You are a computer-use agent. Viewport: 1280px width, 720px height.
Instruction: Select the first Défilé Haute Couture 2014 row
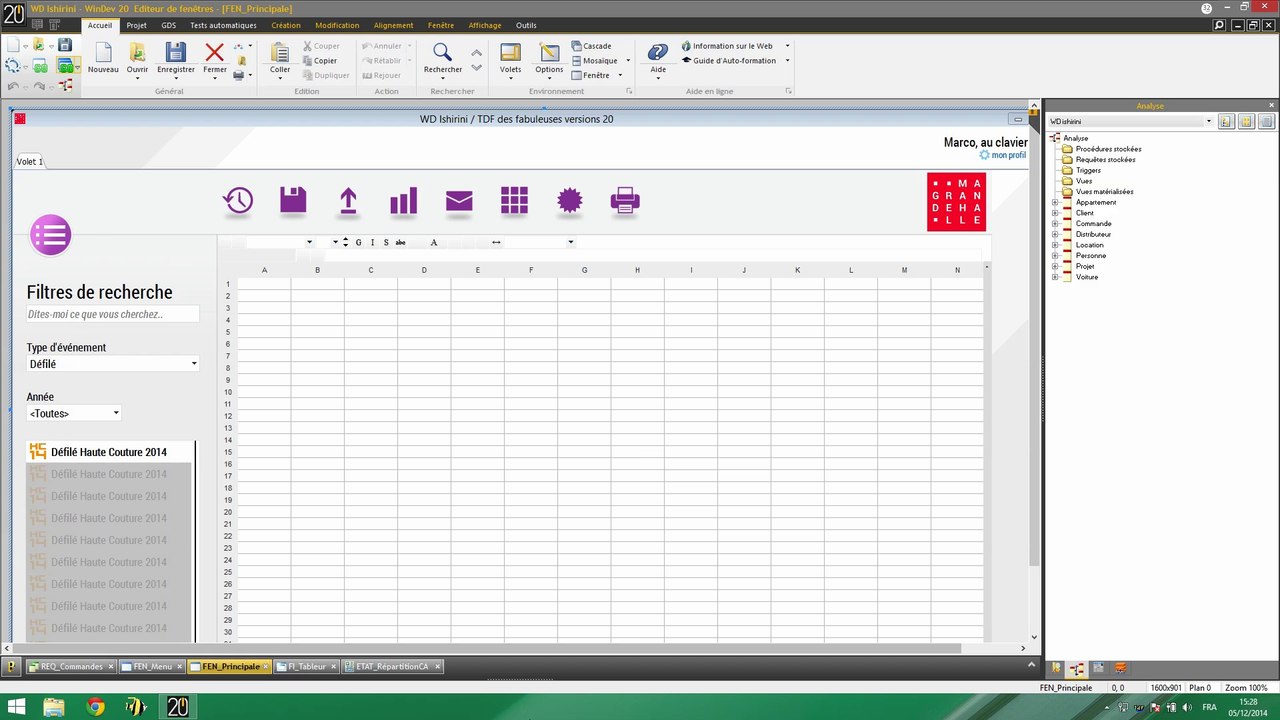(x=110, y=452)
